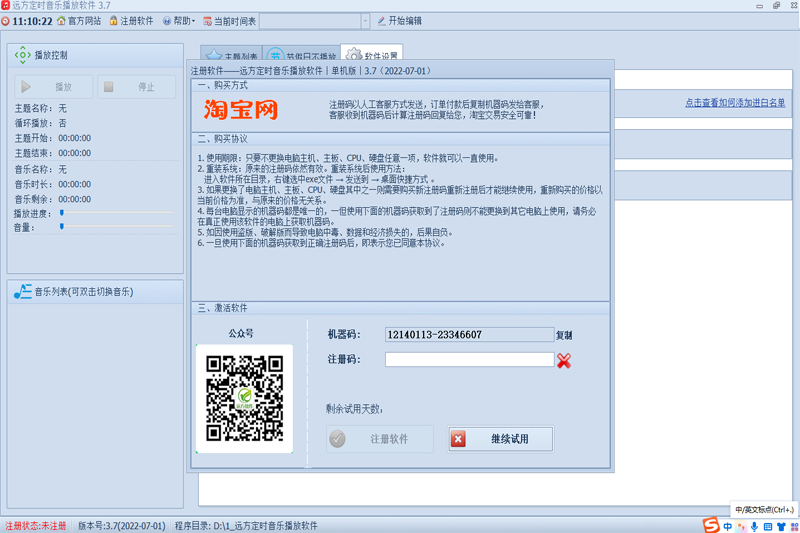This screenshot has height=533, width=800.
Task: Click the 播放 play button
Action: pos(54,87)
